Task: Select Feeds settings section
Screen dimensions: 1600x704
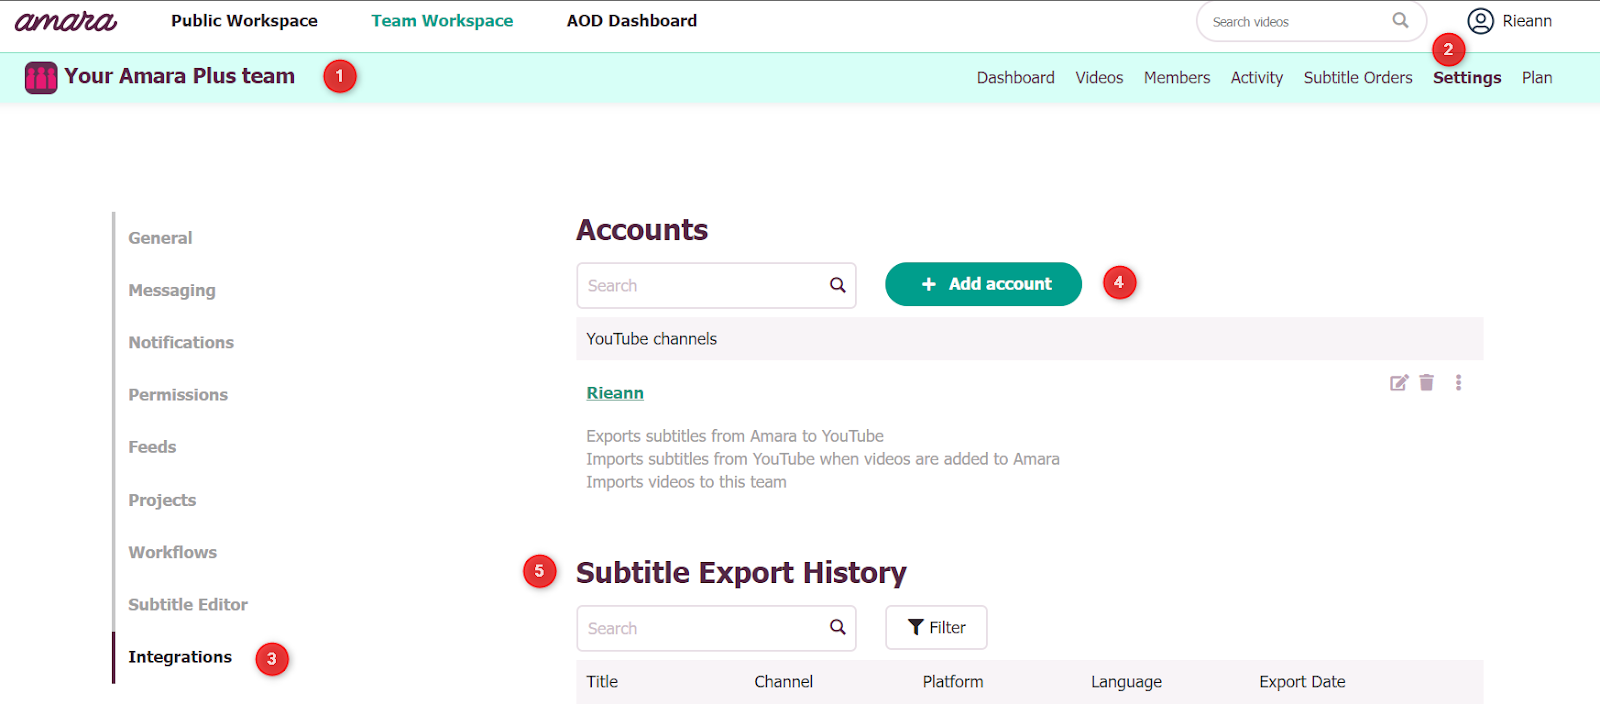Action: 152,447
